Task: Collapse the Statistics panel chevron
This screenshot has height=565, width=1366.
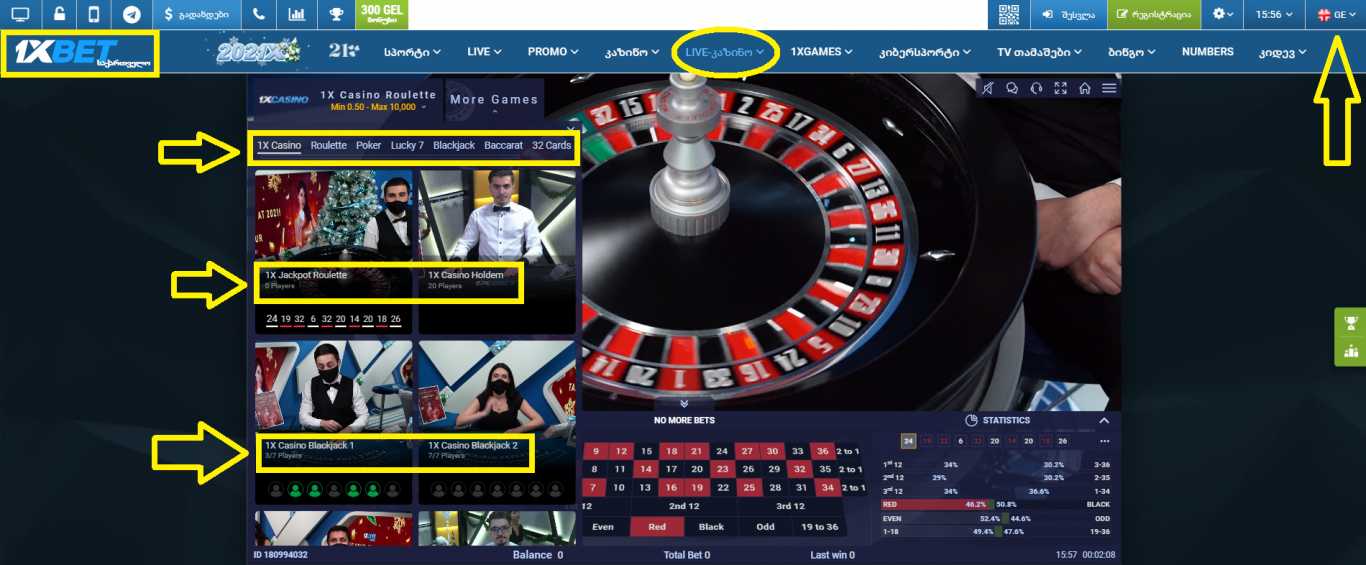Action: point(1104,421)
